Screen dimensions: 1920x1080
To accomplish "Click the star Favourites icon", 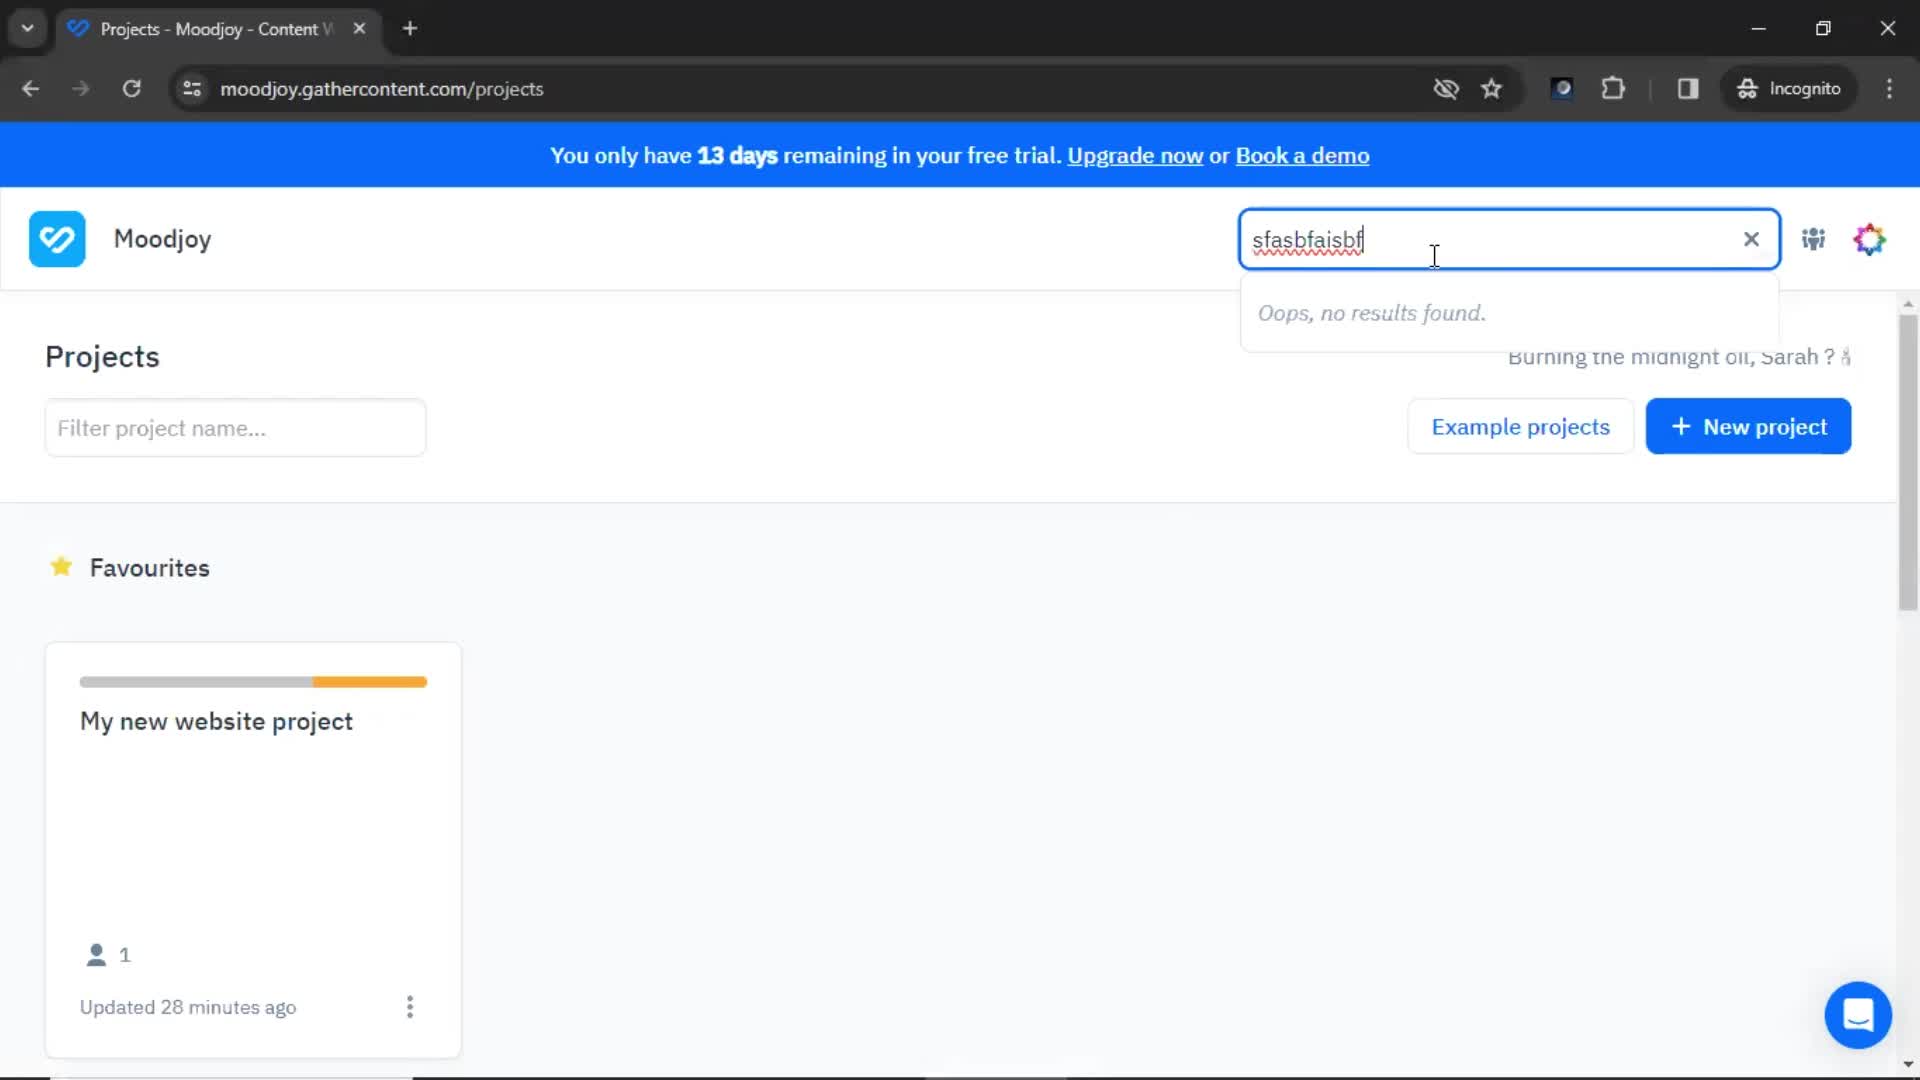I will pyautogui.click(x=61, y=567).
